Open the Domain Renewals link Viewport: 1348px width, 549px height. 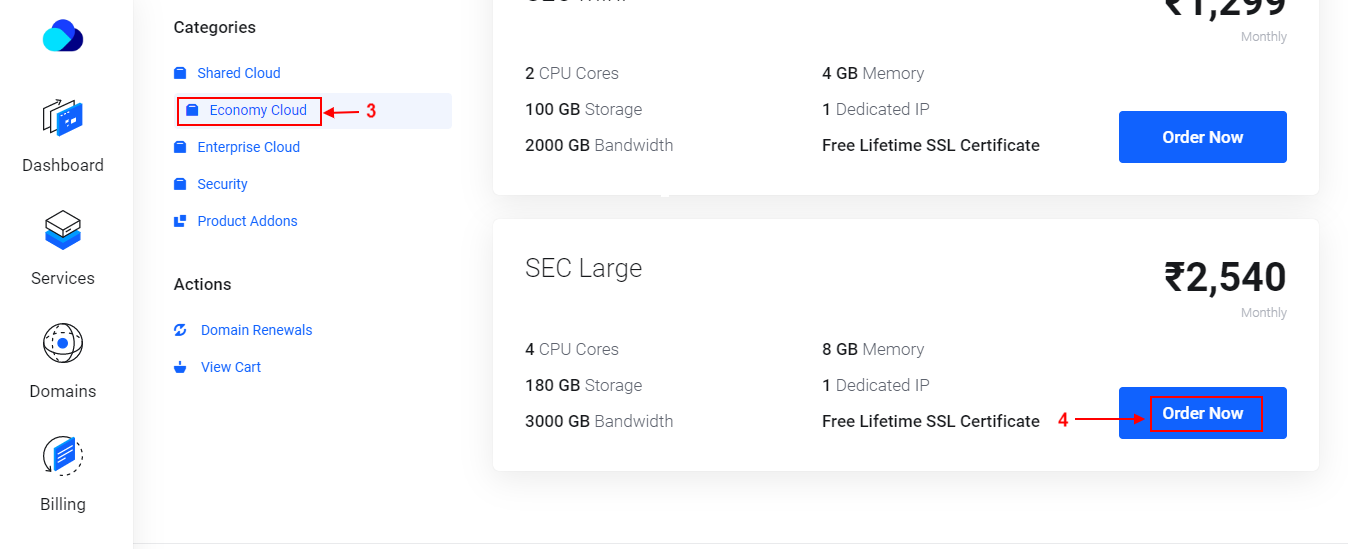point(256,330)
